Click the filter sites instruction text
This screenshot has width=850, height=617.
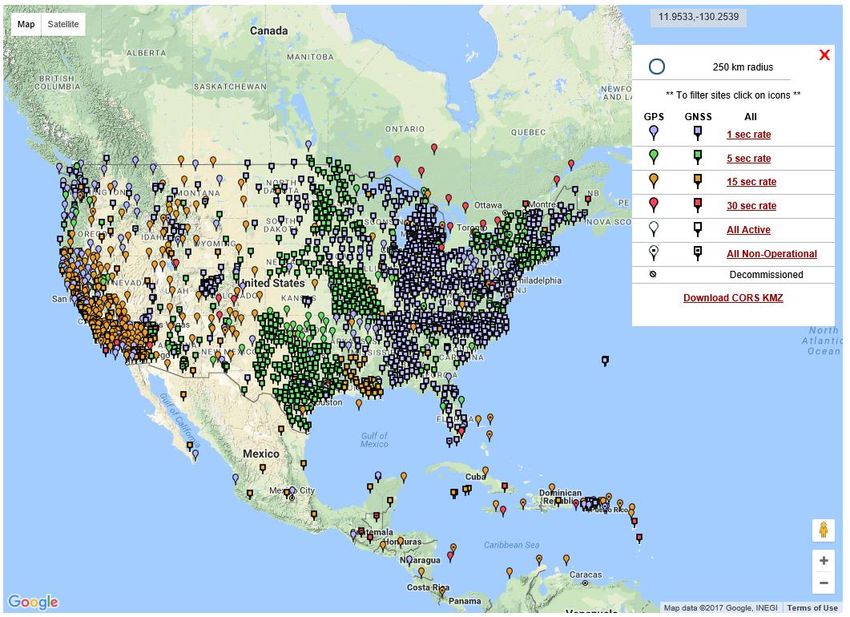(733, 95)
